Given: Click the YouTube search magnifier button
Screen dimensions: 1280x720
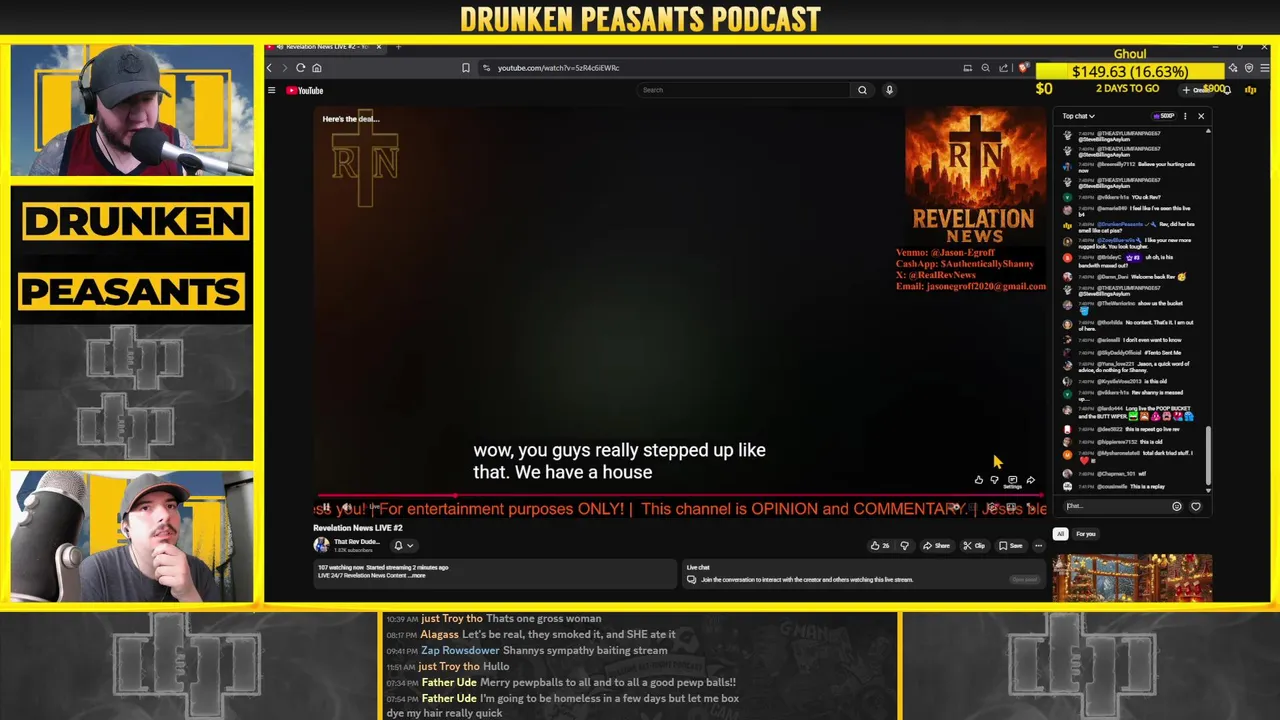Looking at the screenshot, I should coord(862,90).
